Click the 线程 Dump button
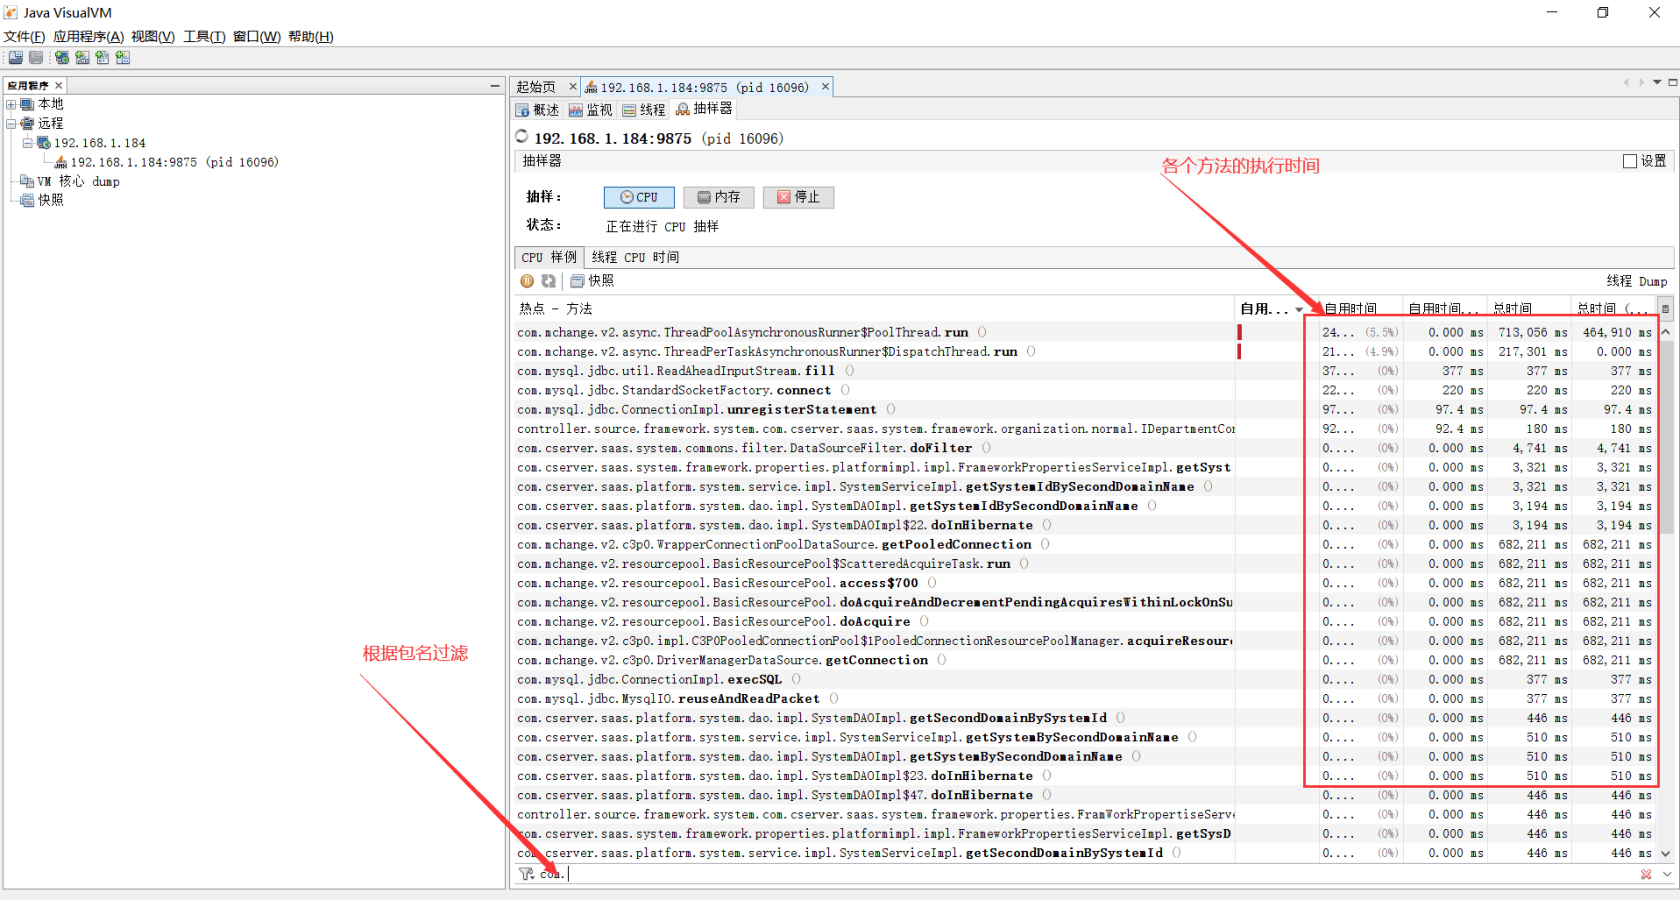Viewport: 1680px width, 900px height. pyautogui.click(x=1637, y=281)
